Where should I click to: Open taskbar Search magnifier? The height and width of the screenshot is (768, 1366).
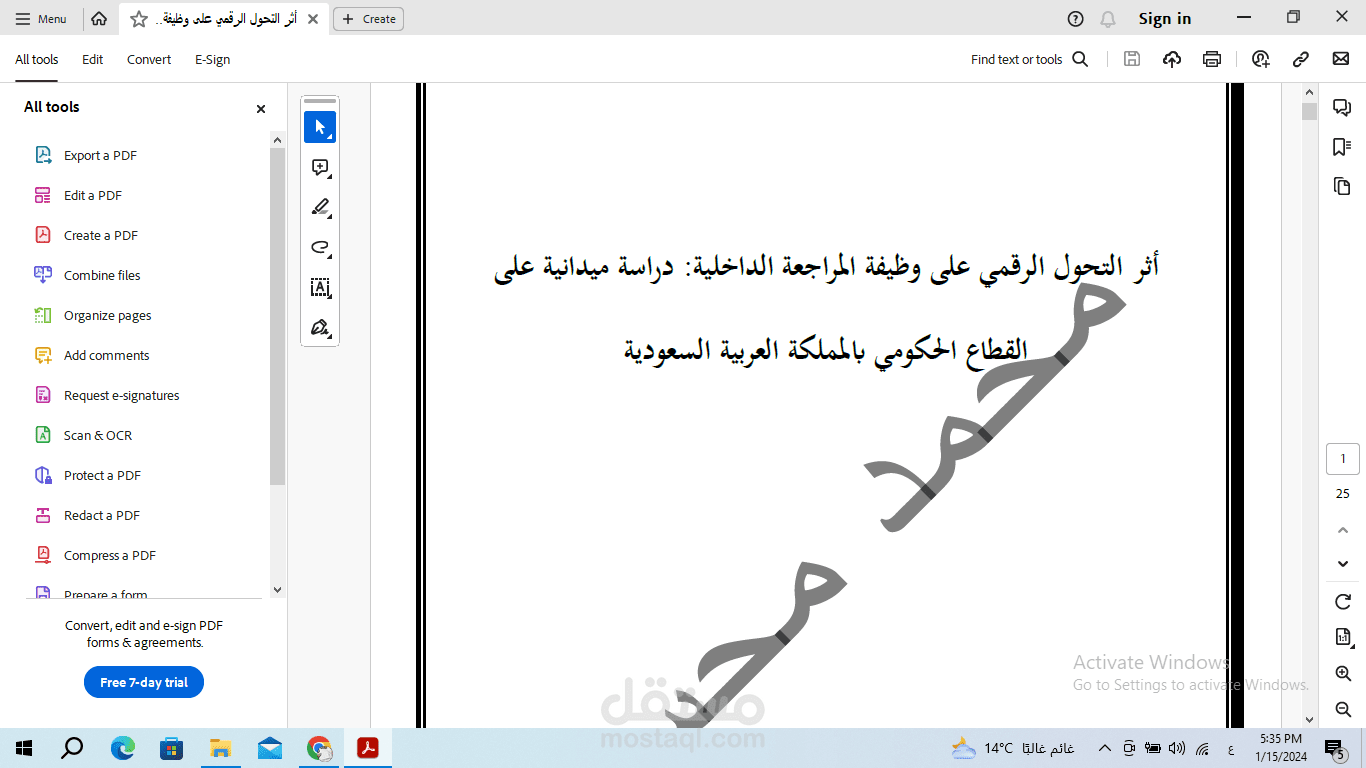click(73, 748)
